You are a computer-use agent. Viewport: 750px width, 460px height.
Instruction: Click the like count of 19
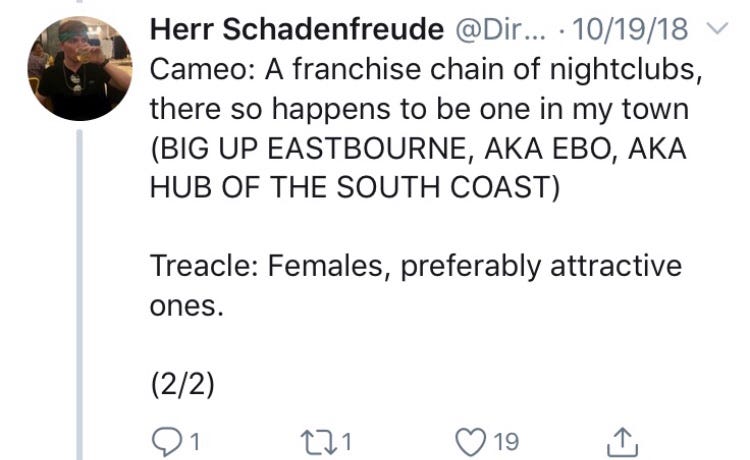(x=506, y=440)
